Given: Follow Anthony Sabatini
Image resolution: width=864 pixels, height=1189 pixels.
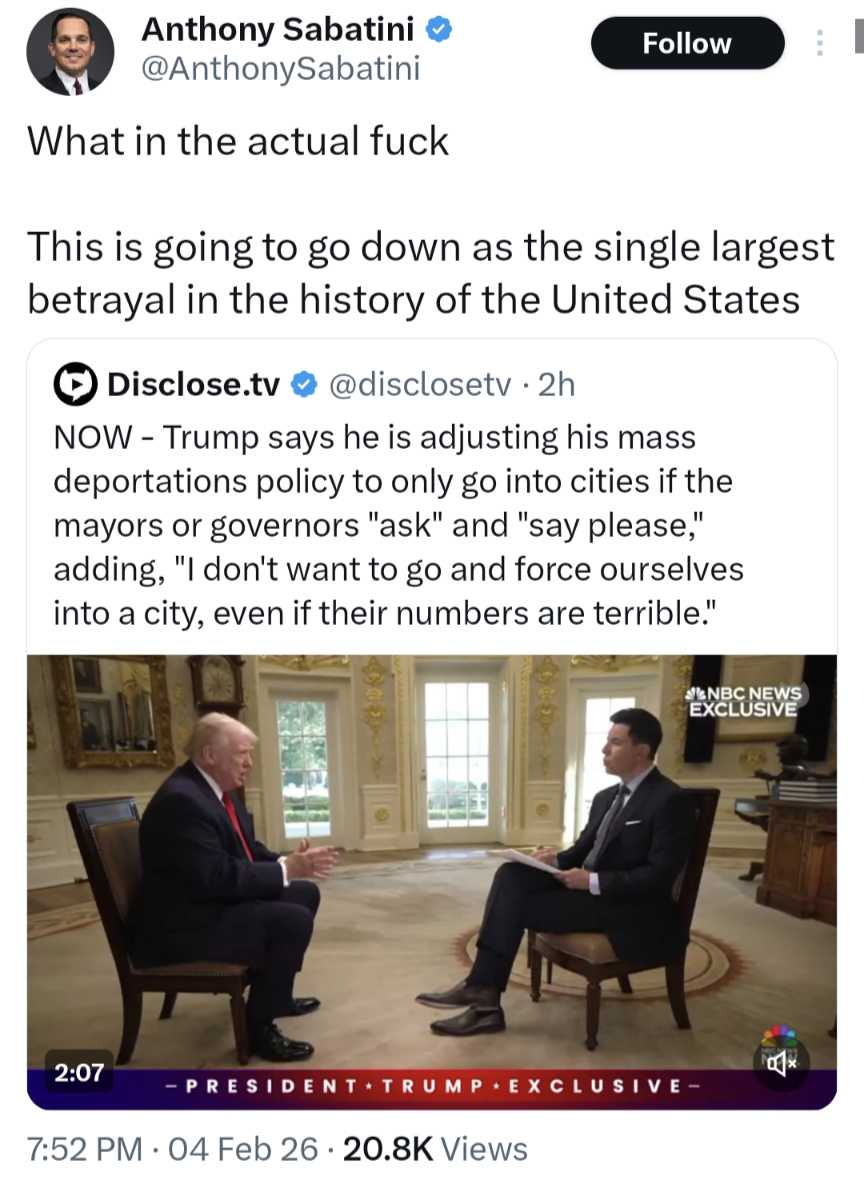Looking at the screenshot, I should pos(687,43).
